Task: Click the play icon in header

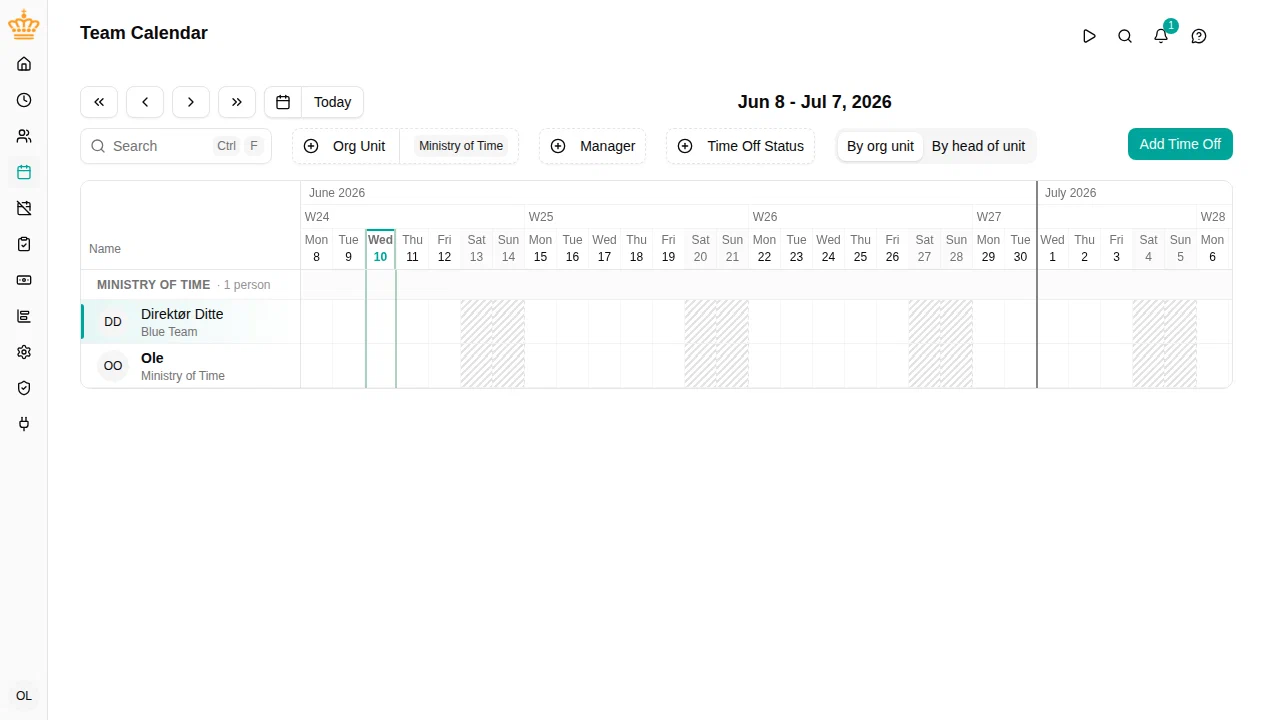Action: click(x=1089, y=36)
